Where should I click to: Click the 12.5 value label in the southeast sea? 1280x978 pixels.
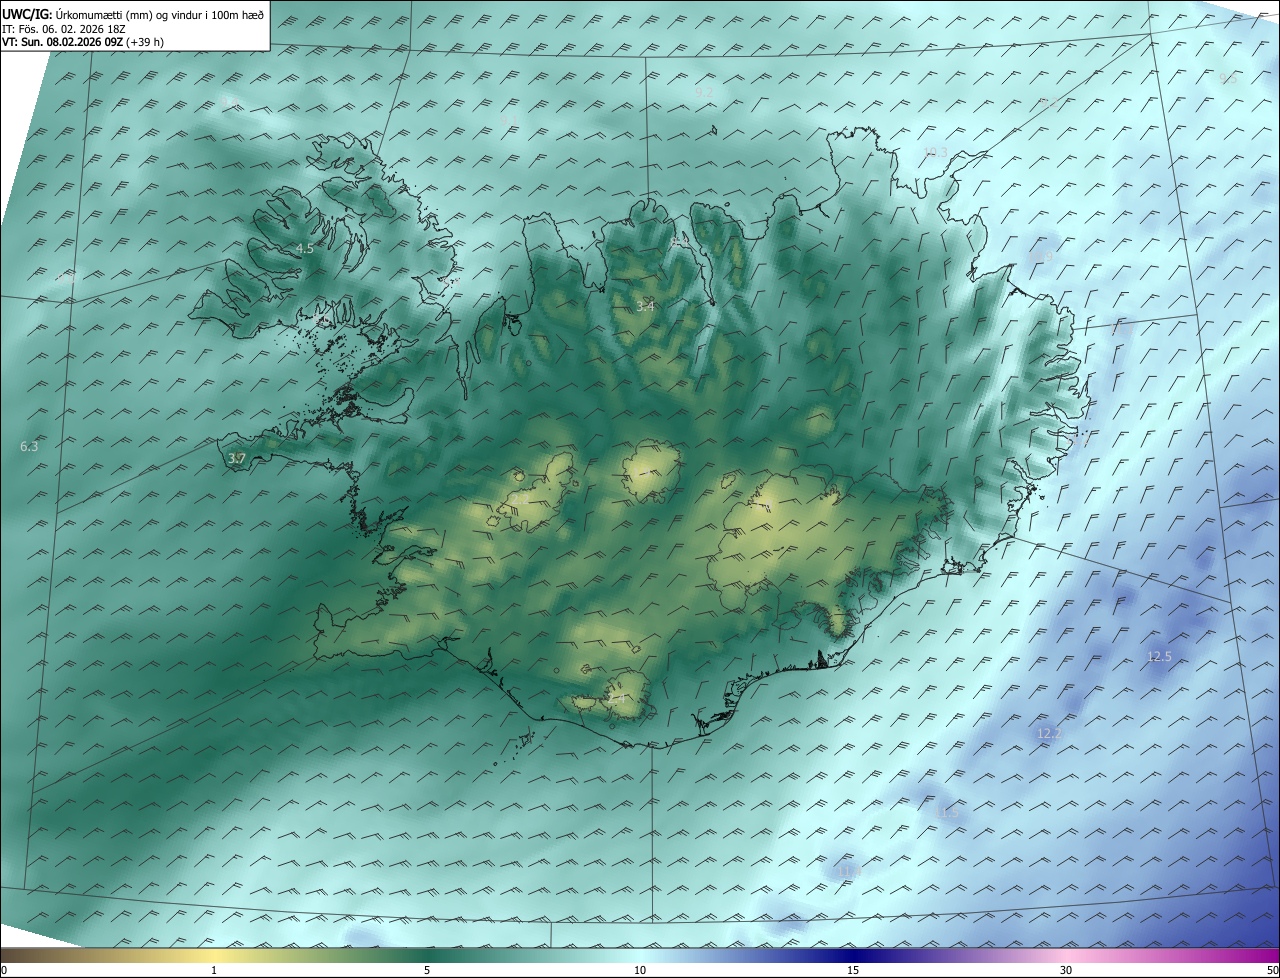point(1159,656)
